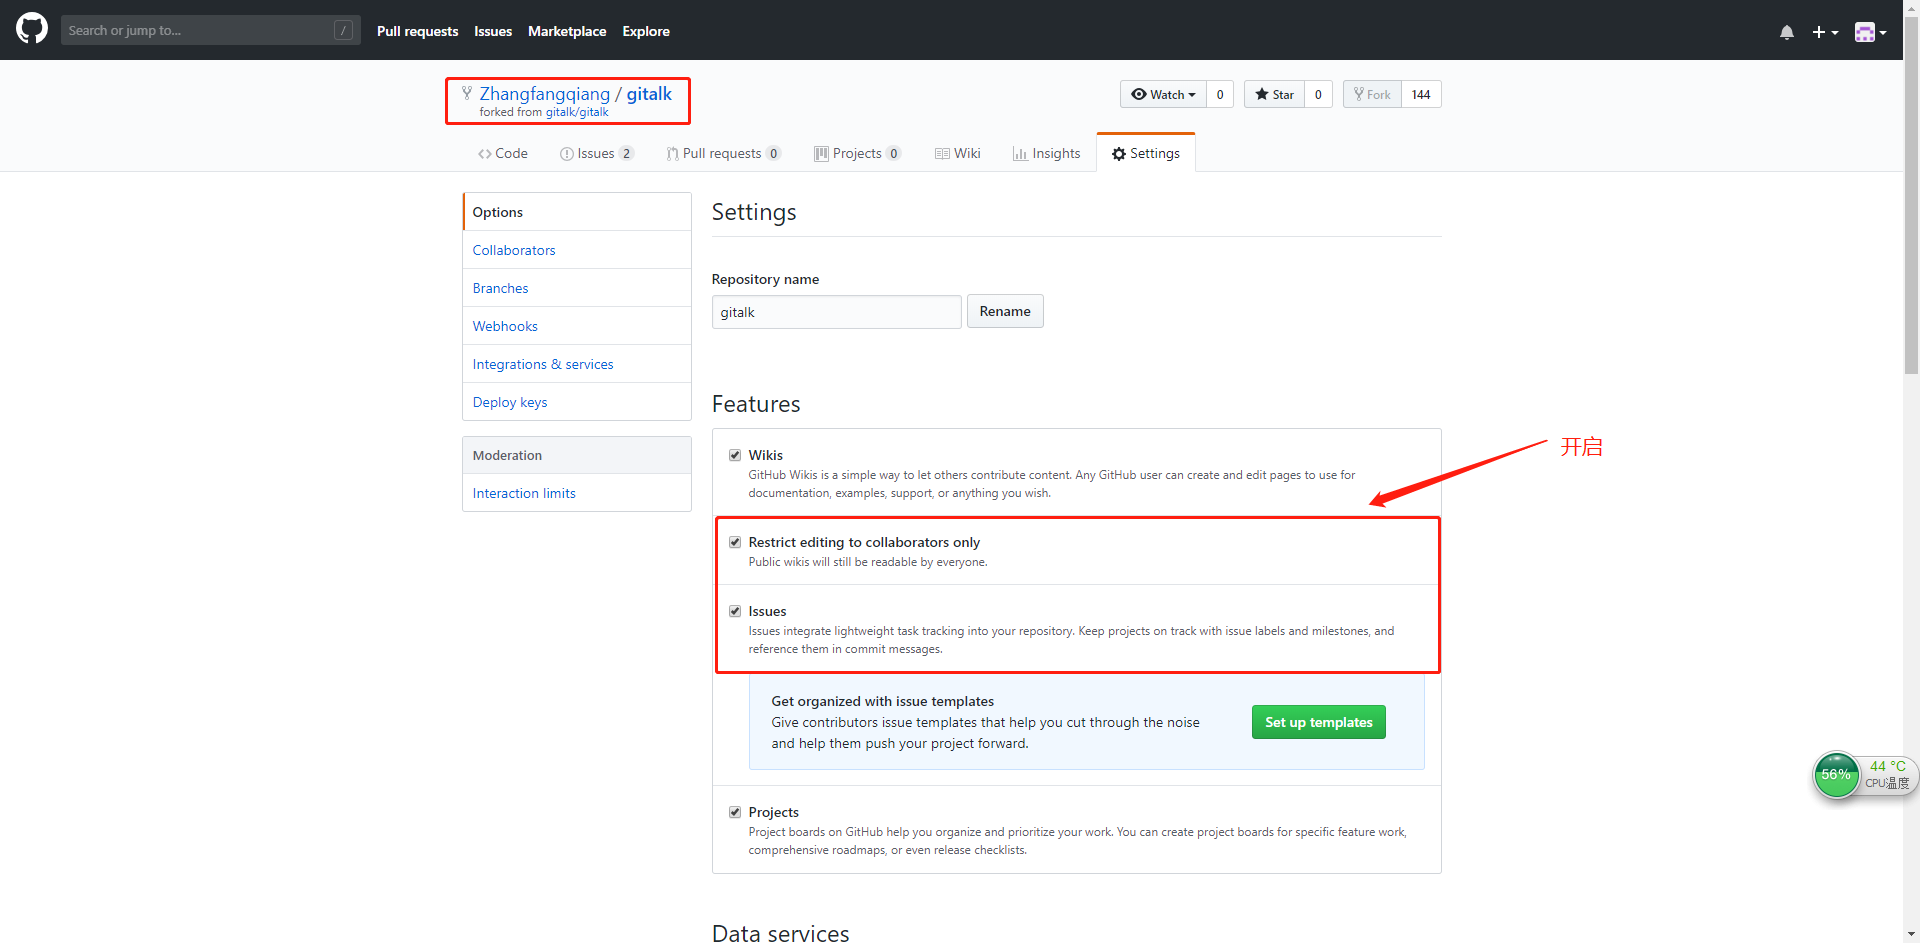Viewport: 1920px width, 943px height.
Task: Click the Repository name input field
Action: point(836,312)
